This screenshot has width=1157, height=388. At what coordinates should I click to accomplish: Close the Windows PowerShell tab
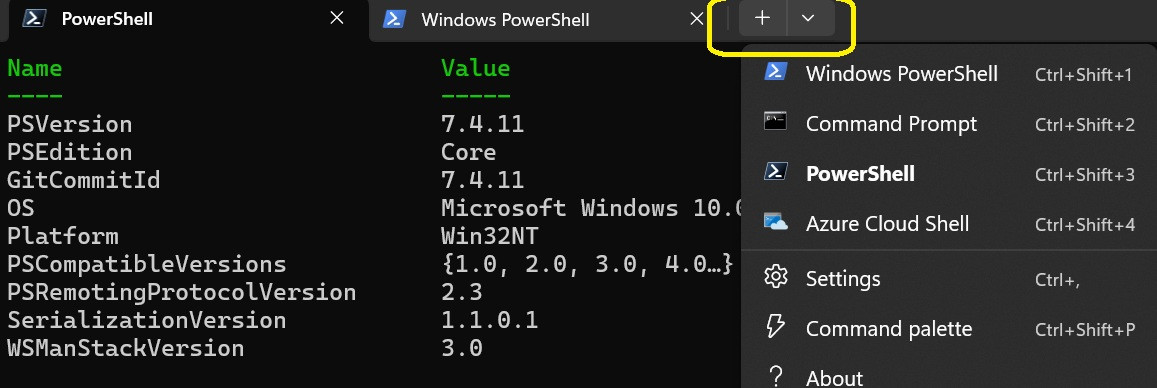click(x=696, y=18)
